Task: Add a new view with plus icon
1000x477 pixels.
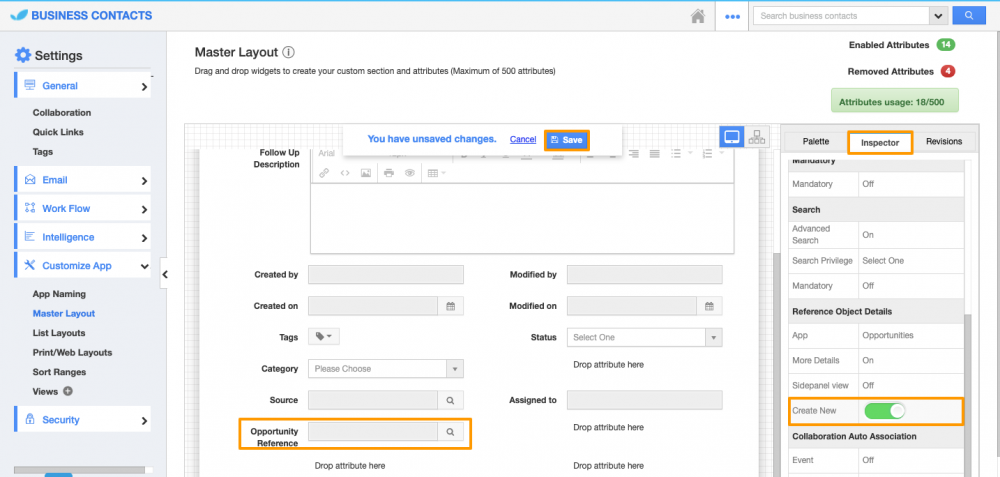Action: pos(68,391)
